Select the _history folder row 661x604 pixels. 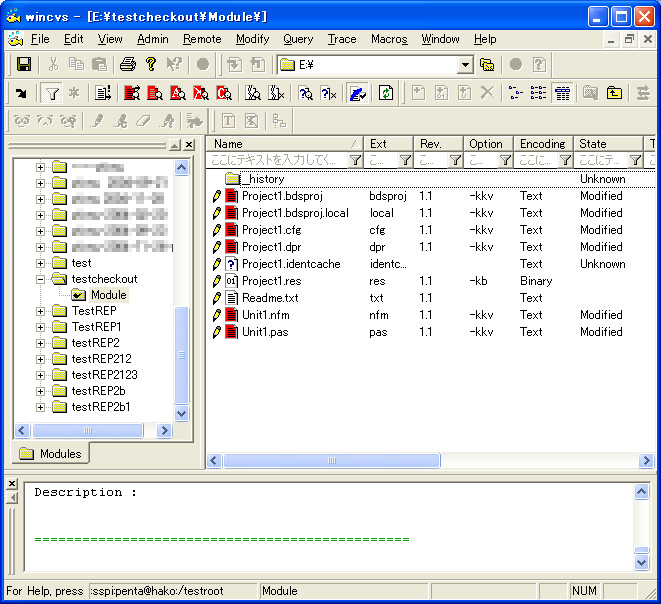coord(430,179)
